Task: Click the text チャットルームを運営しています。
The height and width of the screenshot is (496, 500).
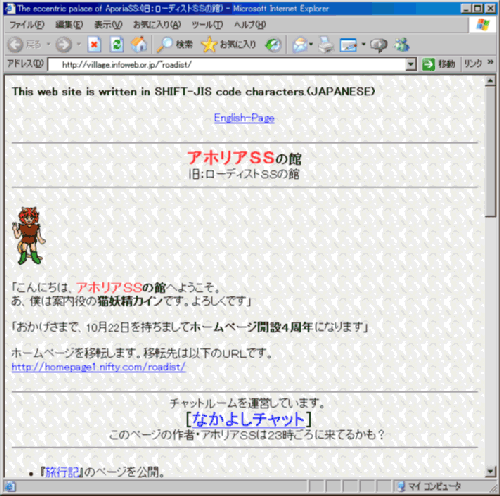Action: (x=247, y=403)
